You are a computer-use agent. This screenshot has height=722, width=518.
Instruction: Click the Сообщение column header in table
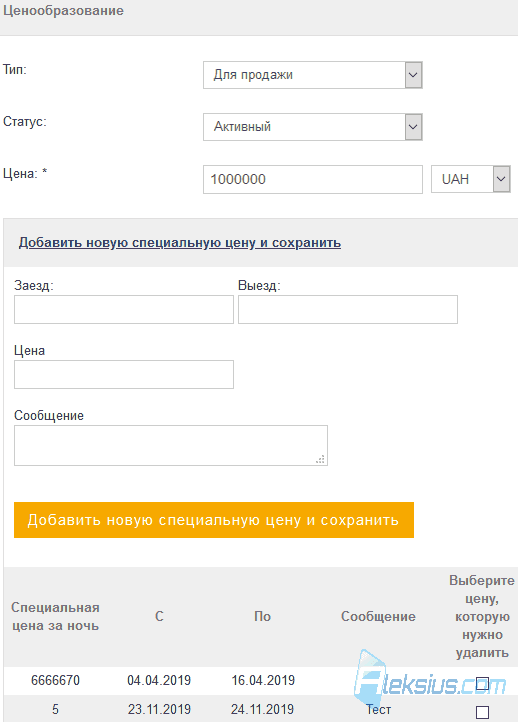(x=378, y=617)
